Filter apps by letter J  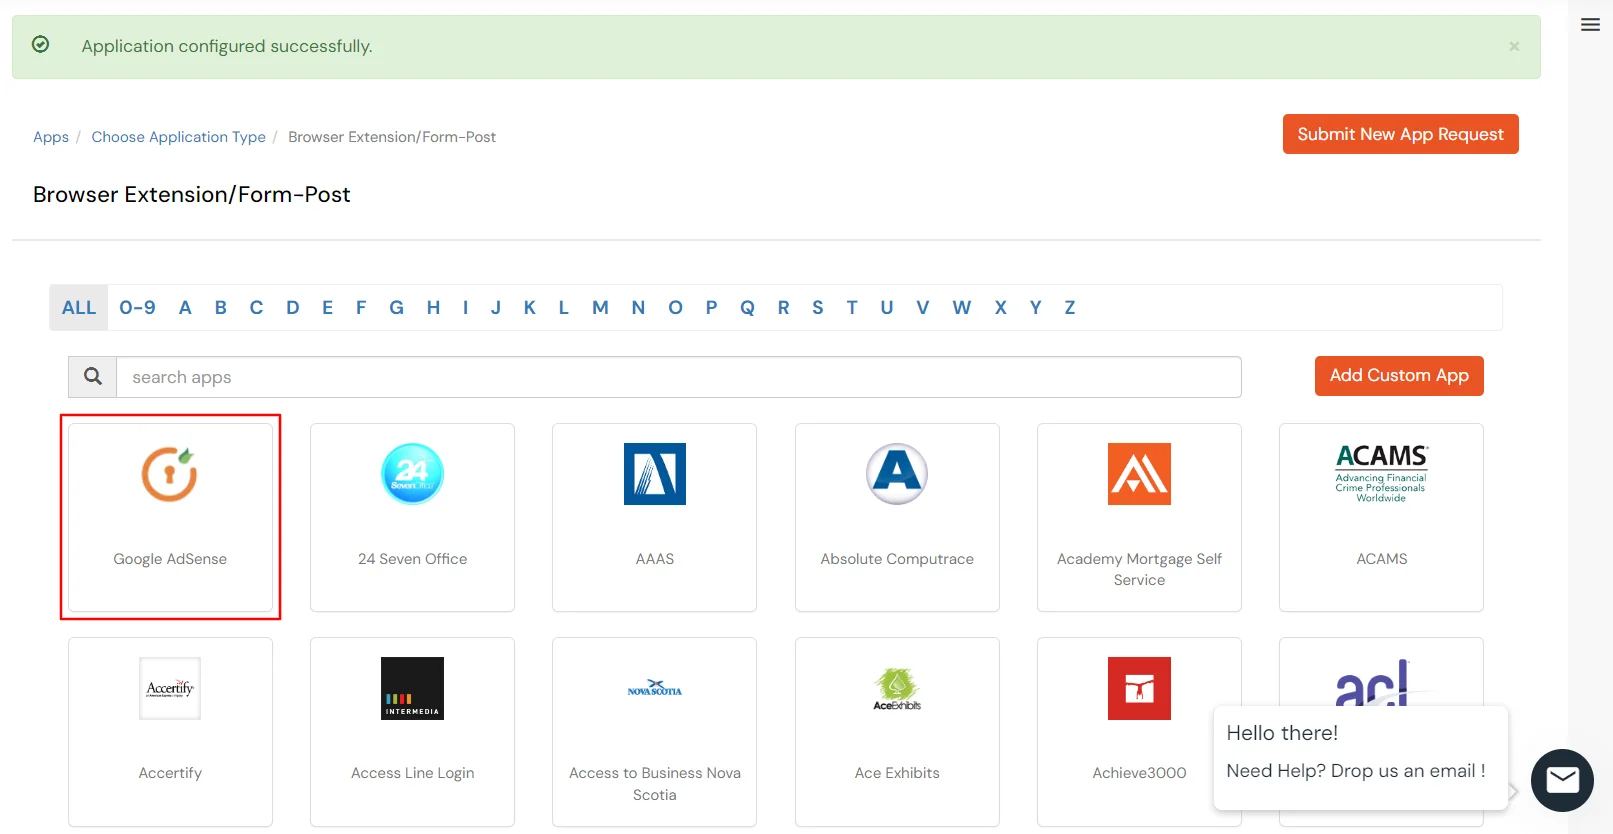496,308
